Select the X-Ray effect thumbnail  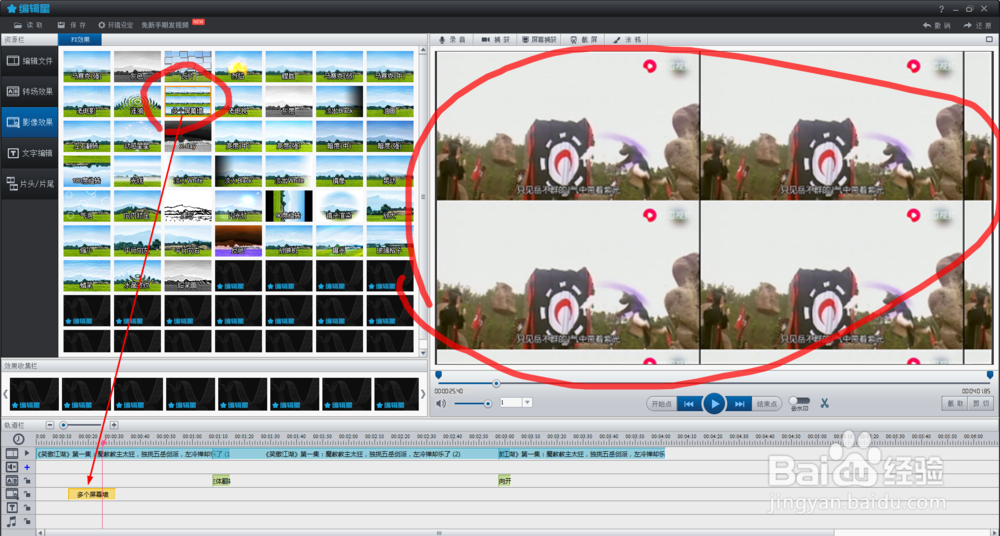[x=188, y=136]
